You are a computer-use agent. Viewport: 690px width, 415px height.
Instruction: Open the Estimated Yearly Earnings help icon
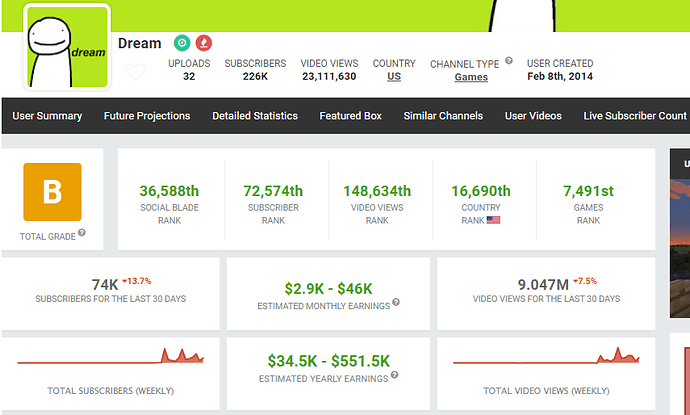click(x=394, y=375)
